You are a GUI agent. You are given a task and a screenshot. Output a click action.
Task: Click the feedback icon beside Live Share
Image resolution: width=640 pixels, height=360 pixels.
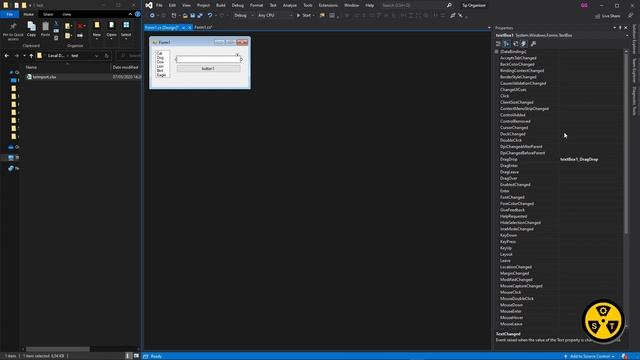pyautogui.click(x=631, y=16)
